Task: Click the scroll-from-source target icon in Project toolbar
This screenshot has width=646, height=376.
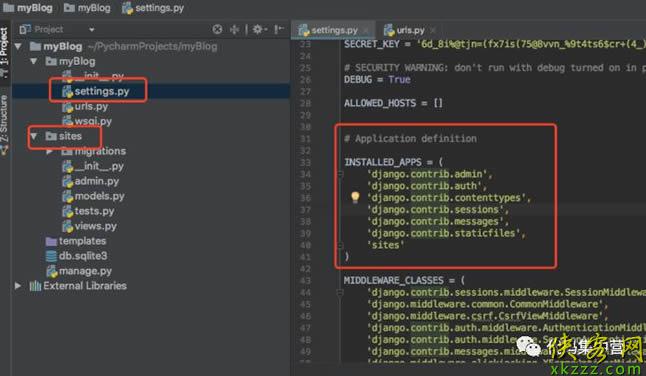Action: (x=217, y=29)
